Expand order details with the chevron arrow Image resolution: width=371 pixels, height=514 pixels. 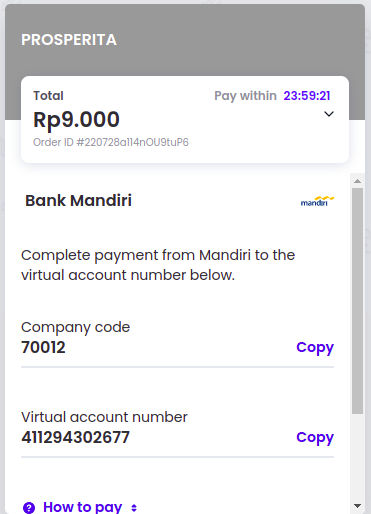click(329, 114)
